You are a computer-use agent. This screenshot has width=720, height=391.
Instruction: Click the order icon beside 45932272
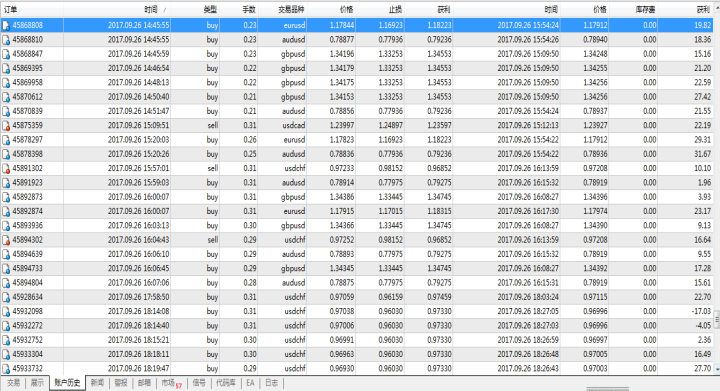[6, 326]
